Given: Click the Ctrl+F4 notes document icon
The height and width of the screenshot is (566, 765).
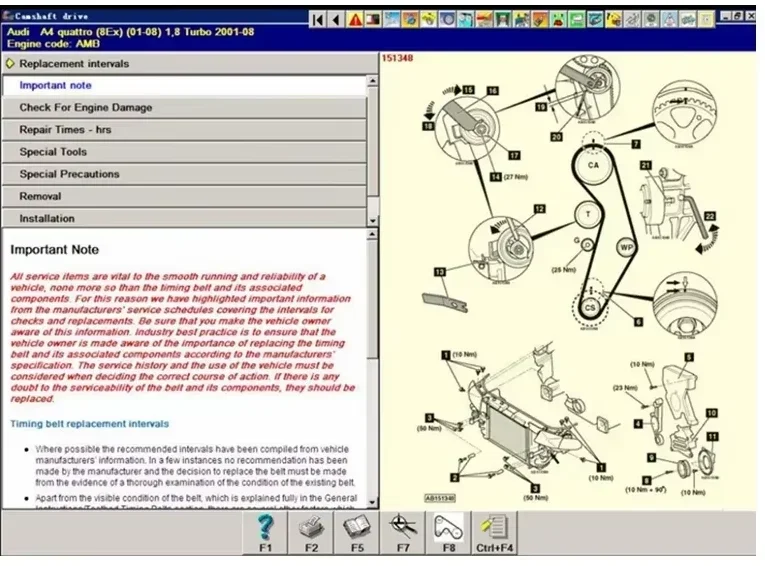Looking at the screenshot, I should pos(495,533).
